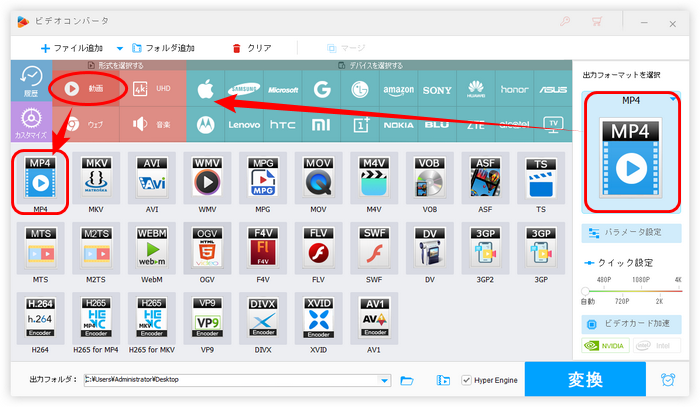Select the SONY device brand
The height and width of the screenshot is (407, 700).
click(437, 89)
